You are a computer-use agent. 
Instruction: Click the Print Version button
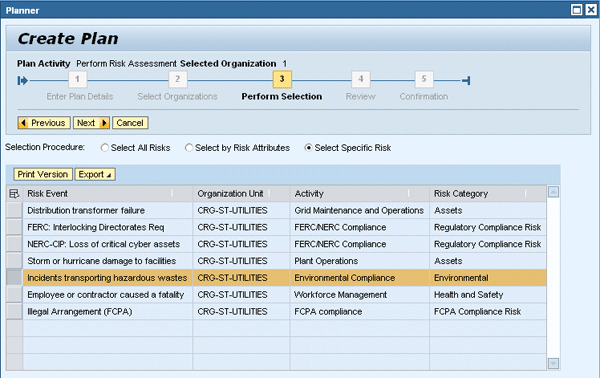(x=43, y=174)
